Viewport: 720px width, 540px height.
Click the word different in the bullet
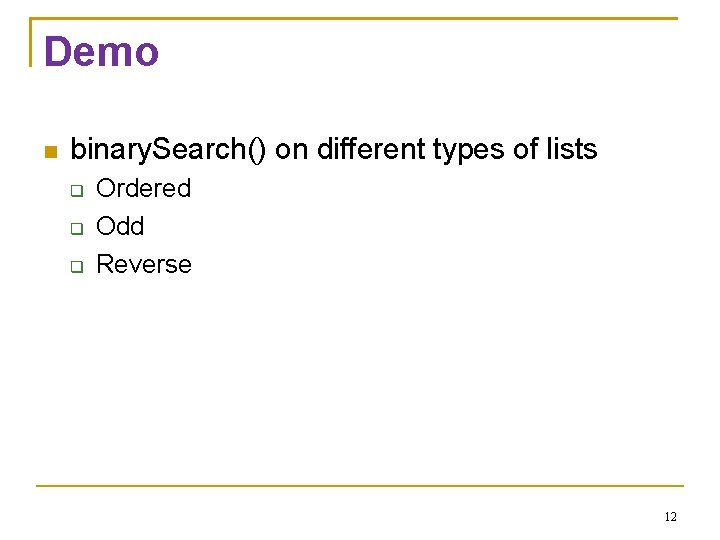[371, 149]
